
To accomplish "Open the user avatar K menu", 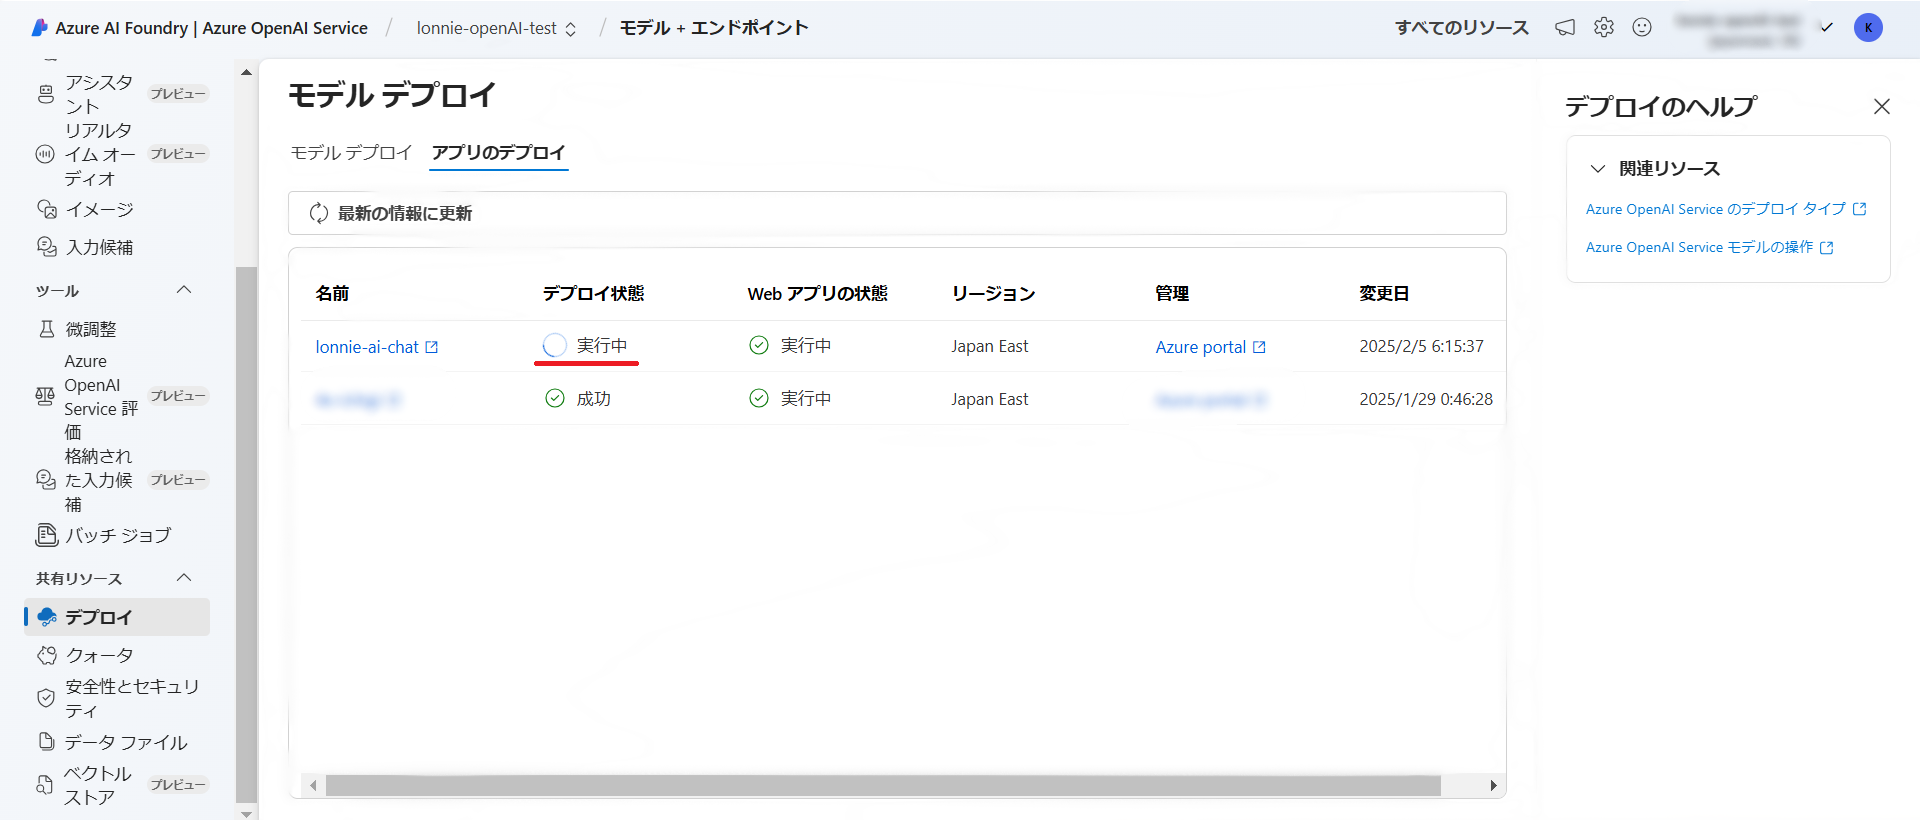I will (x=1868, y=28).
